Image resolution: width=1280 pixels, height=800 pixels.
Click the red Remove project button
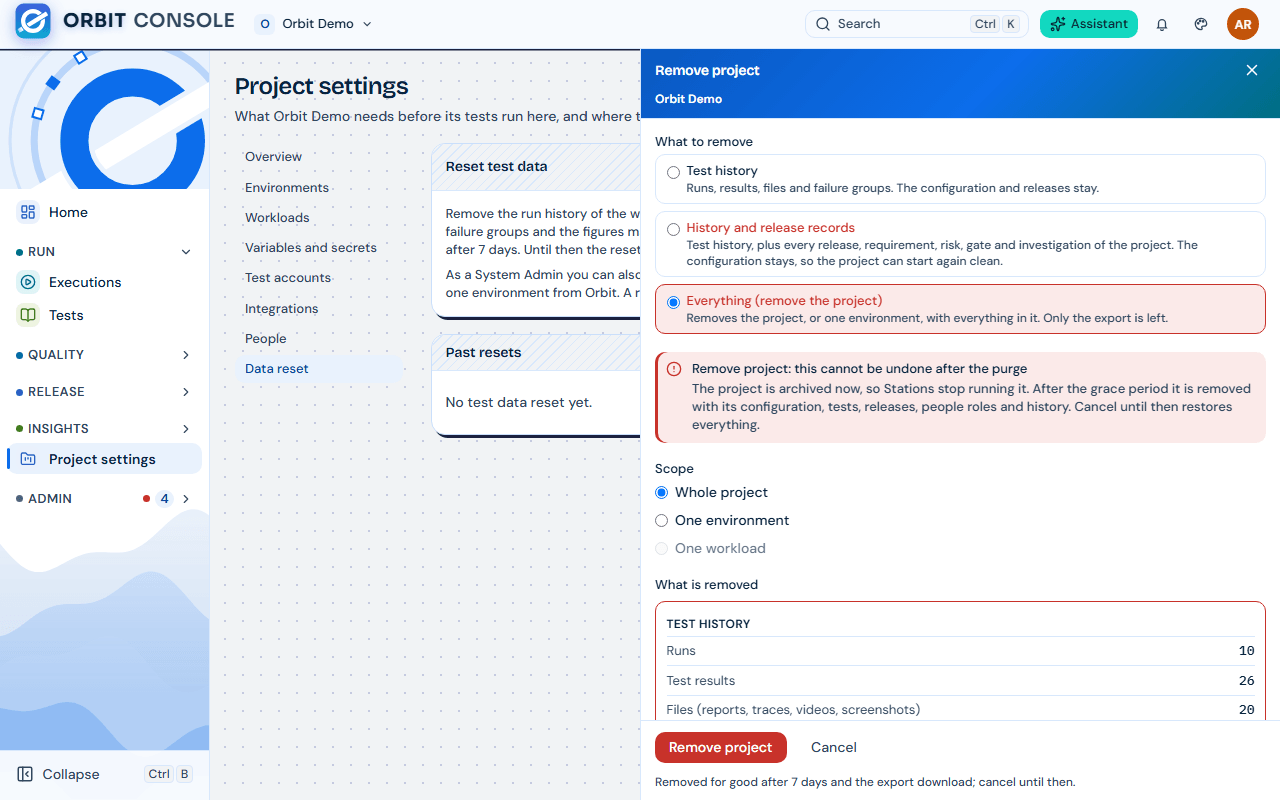pyautogui.click(x=721, y=747)
